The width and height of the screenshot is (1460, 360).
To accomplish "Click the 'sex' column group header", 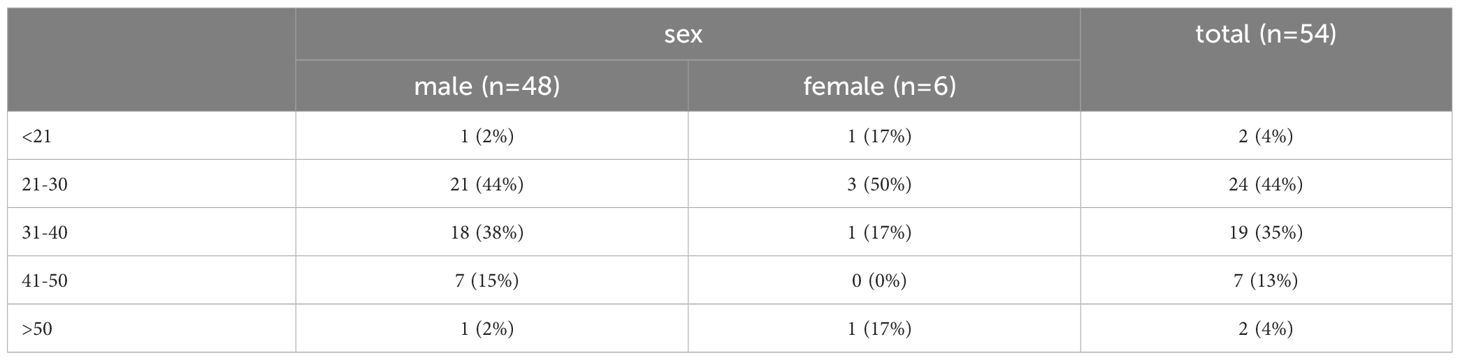I will 687,34.
